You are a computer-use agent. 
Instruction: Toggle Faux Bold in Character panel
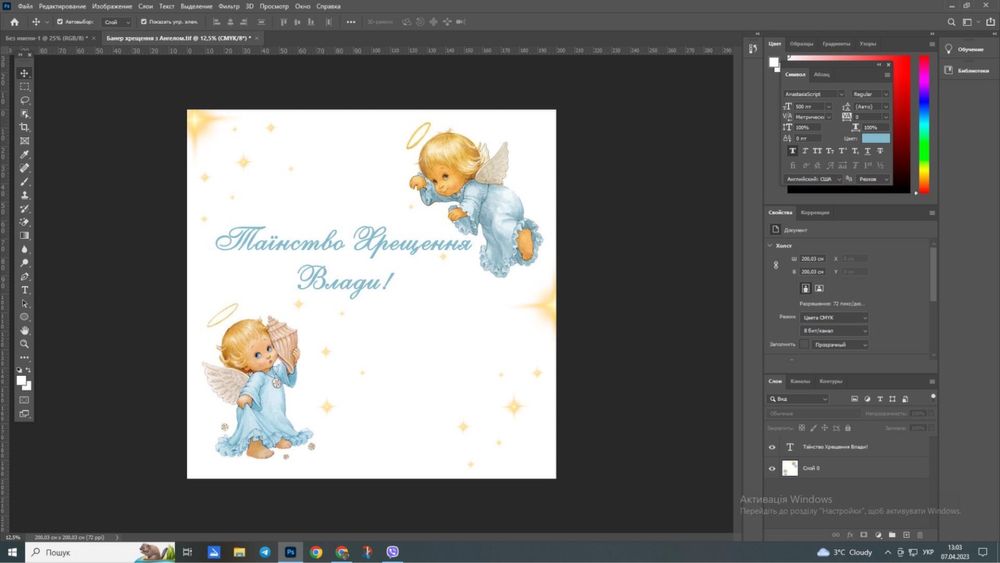[792, 151]
